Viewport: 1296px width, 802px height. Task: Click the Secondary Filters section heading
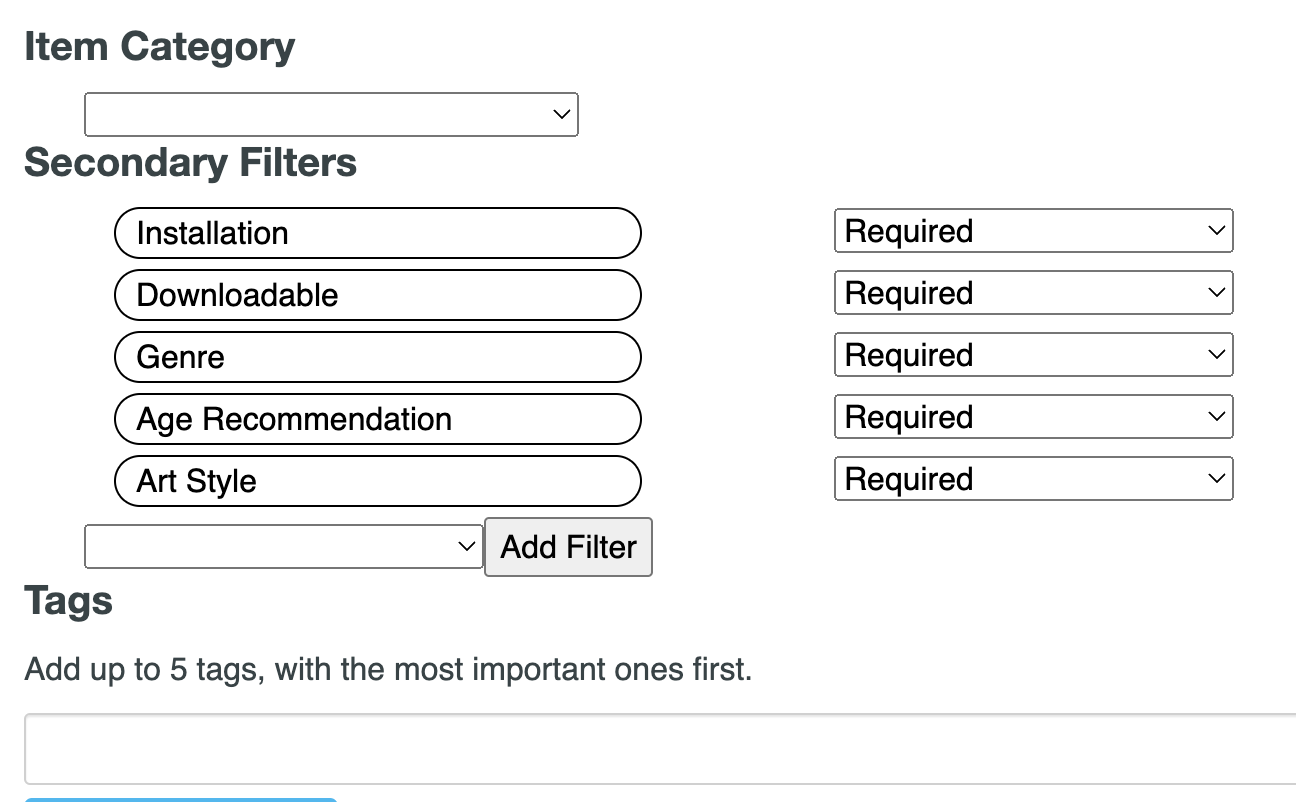[190, 162]
